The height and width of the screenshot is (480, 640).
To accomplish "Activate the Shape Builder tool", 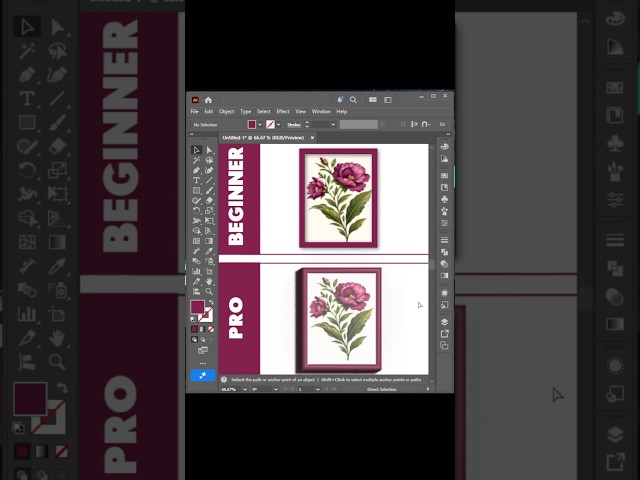I will (196, 231).
